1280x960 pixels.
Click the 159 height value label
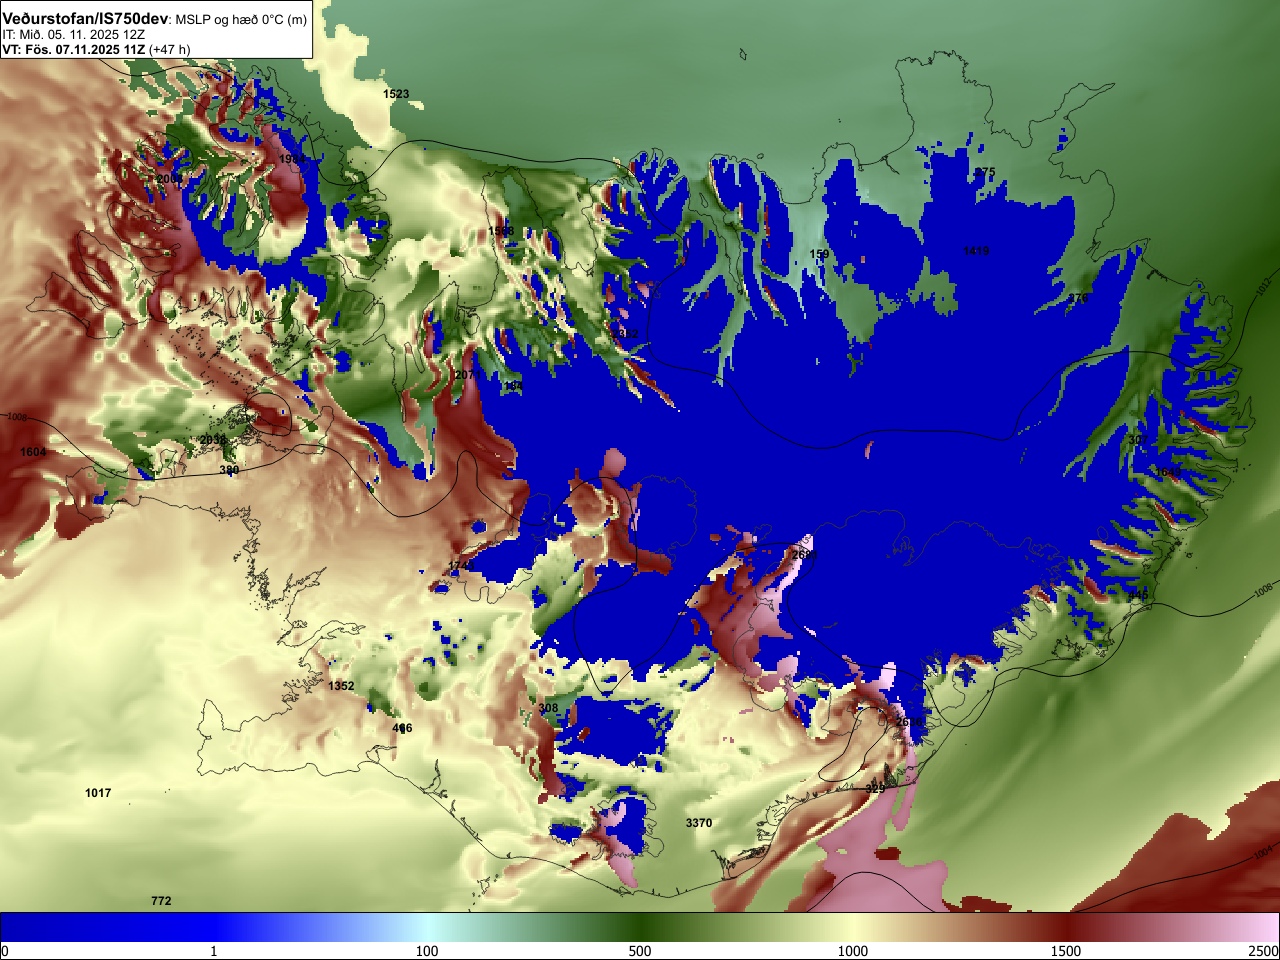pos(819,255)
